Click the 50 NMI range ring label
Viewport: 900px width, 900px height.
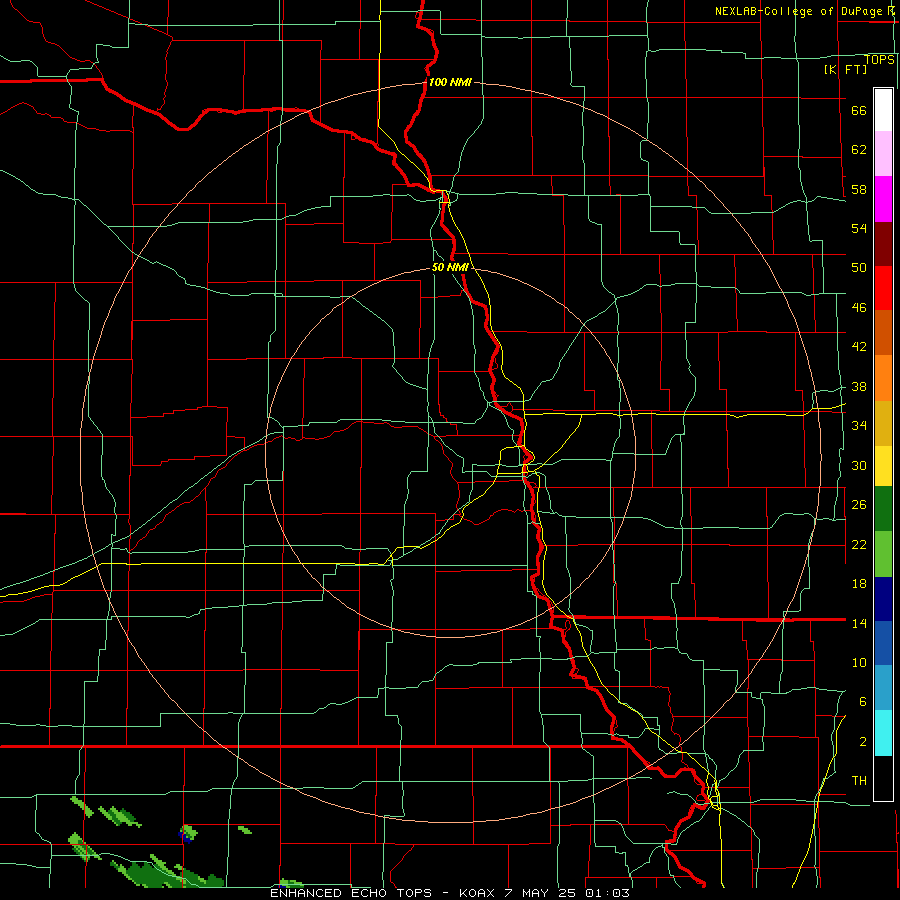(x=450, y=267)
